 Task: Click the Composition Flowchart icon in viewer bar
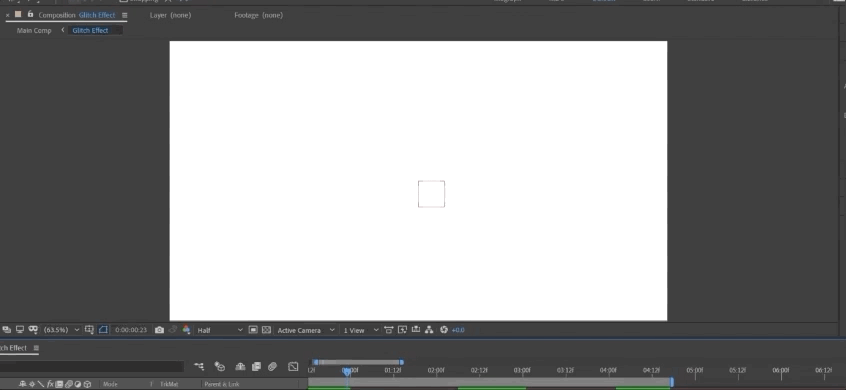click(x=429, y=330)
